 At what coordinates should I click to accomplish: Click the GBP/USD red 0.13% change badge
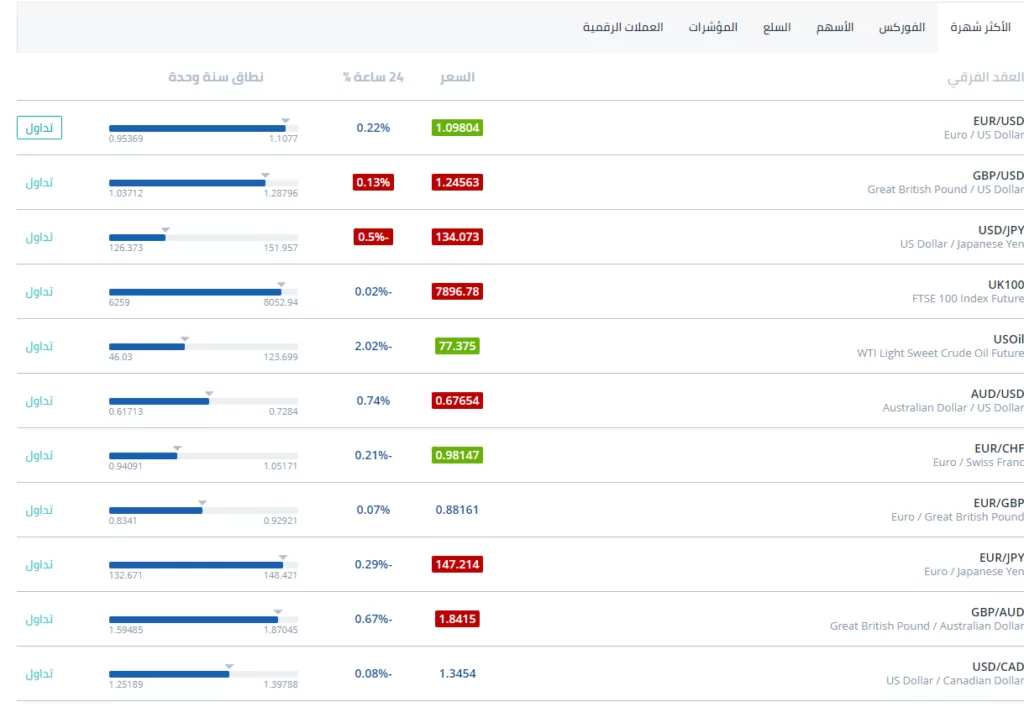click(x=373, y=182)
